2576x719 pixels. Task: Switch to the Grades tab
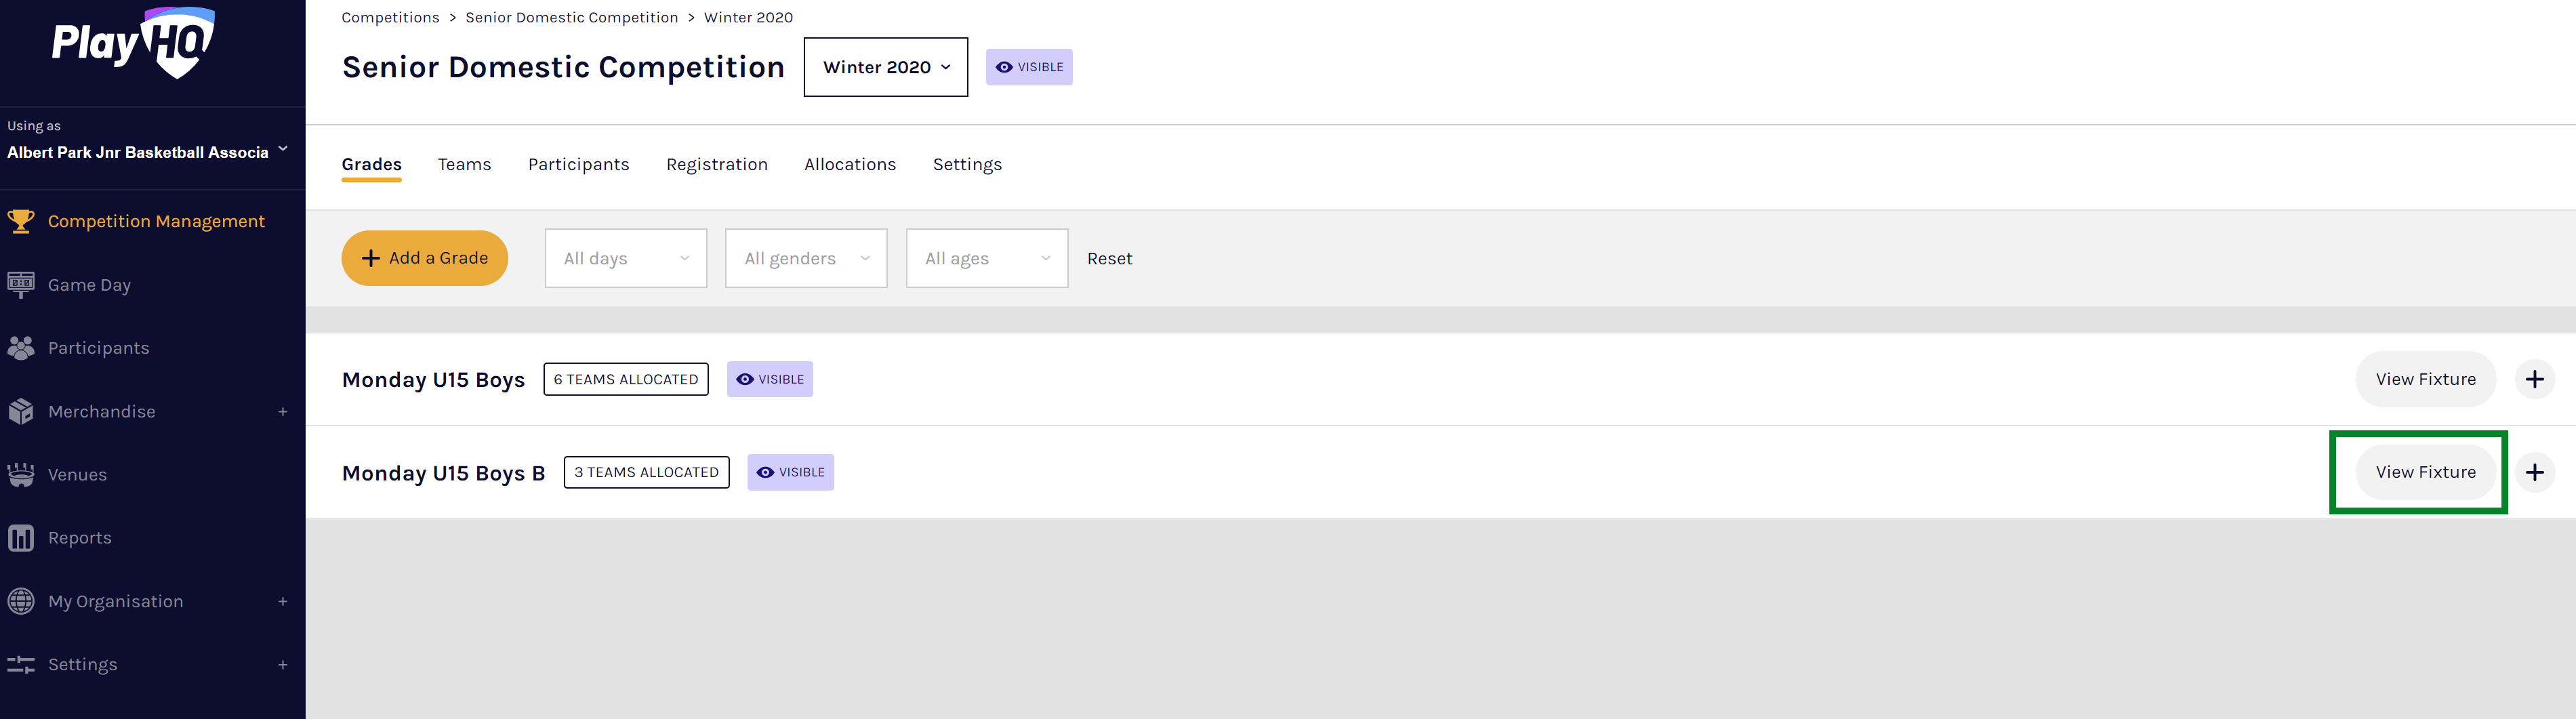pyautogui.click(x=372, y=164)
